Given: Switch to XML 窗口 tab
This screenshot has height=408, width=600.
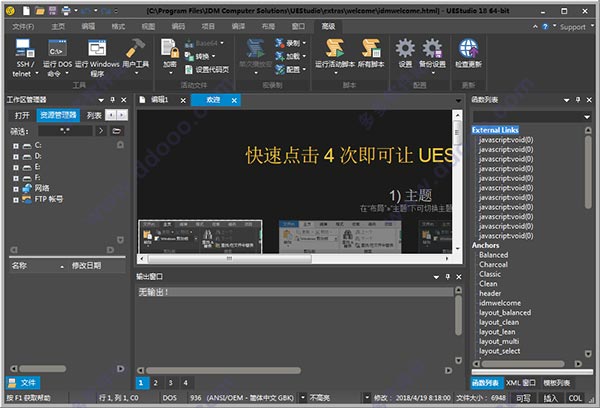Looking at the screenshot, I should click(x=521, y=383).
